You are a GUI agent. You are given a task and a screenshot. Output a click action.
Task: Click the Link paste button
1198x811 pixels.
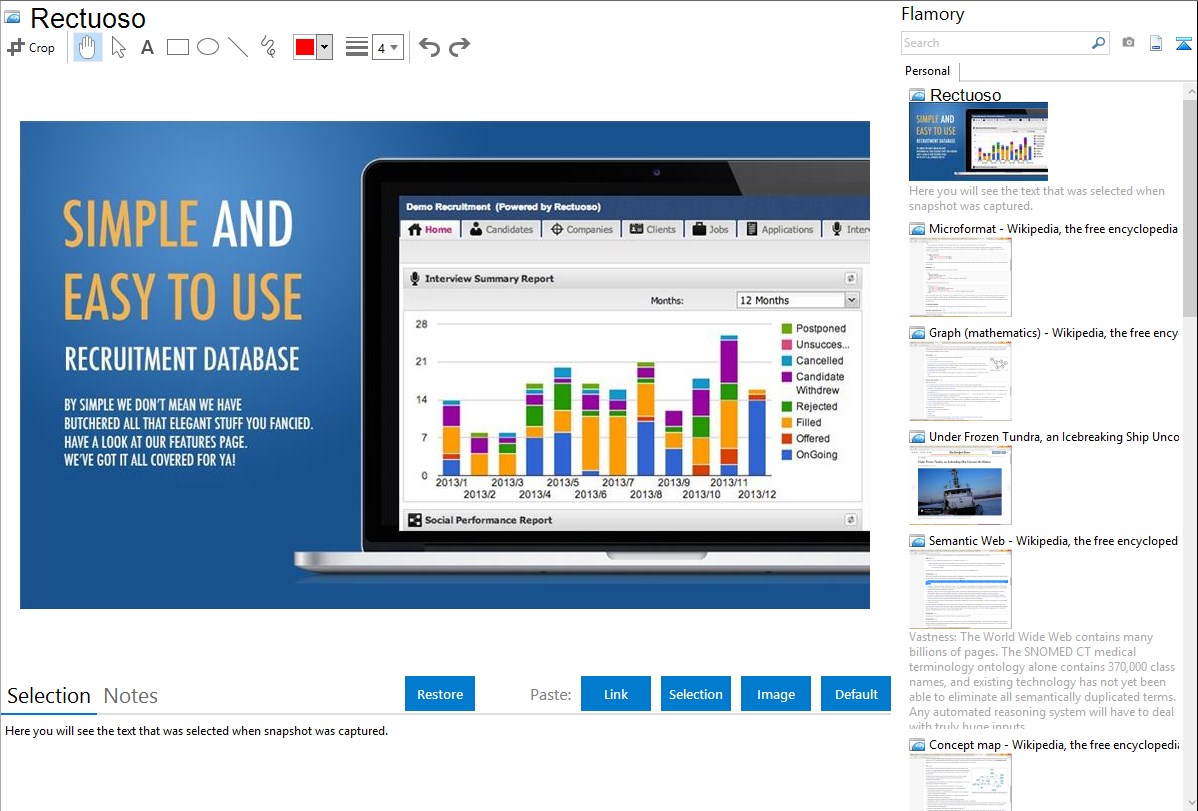pos(616,693)
